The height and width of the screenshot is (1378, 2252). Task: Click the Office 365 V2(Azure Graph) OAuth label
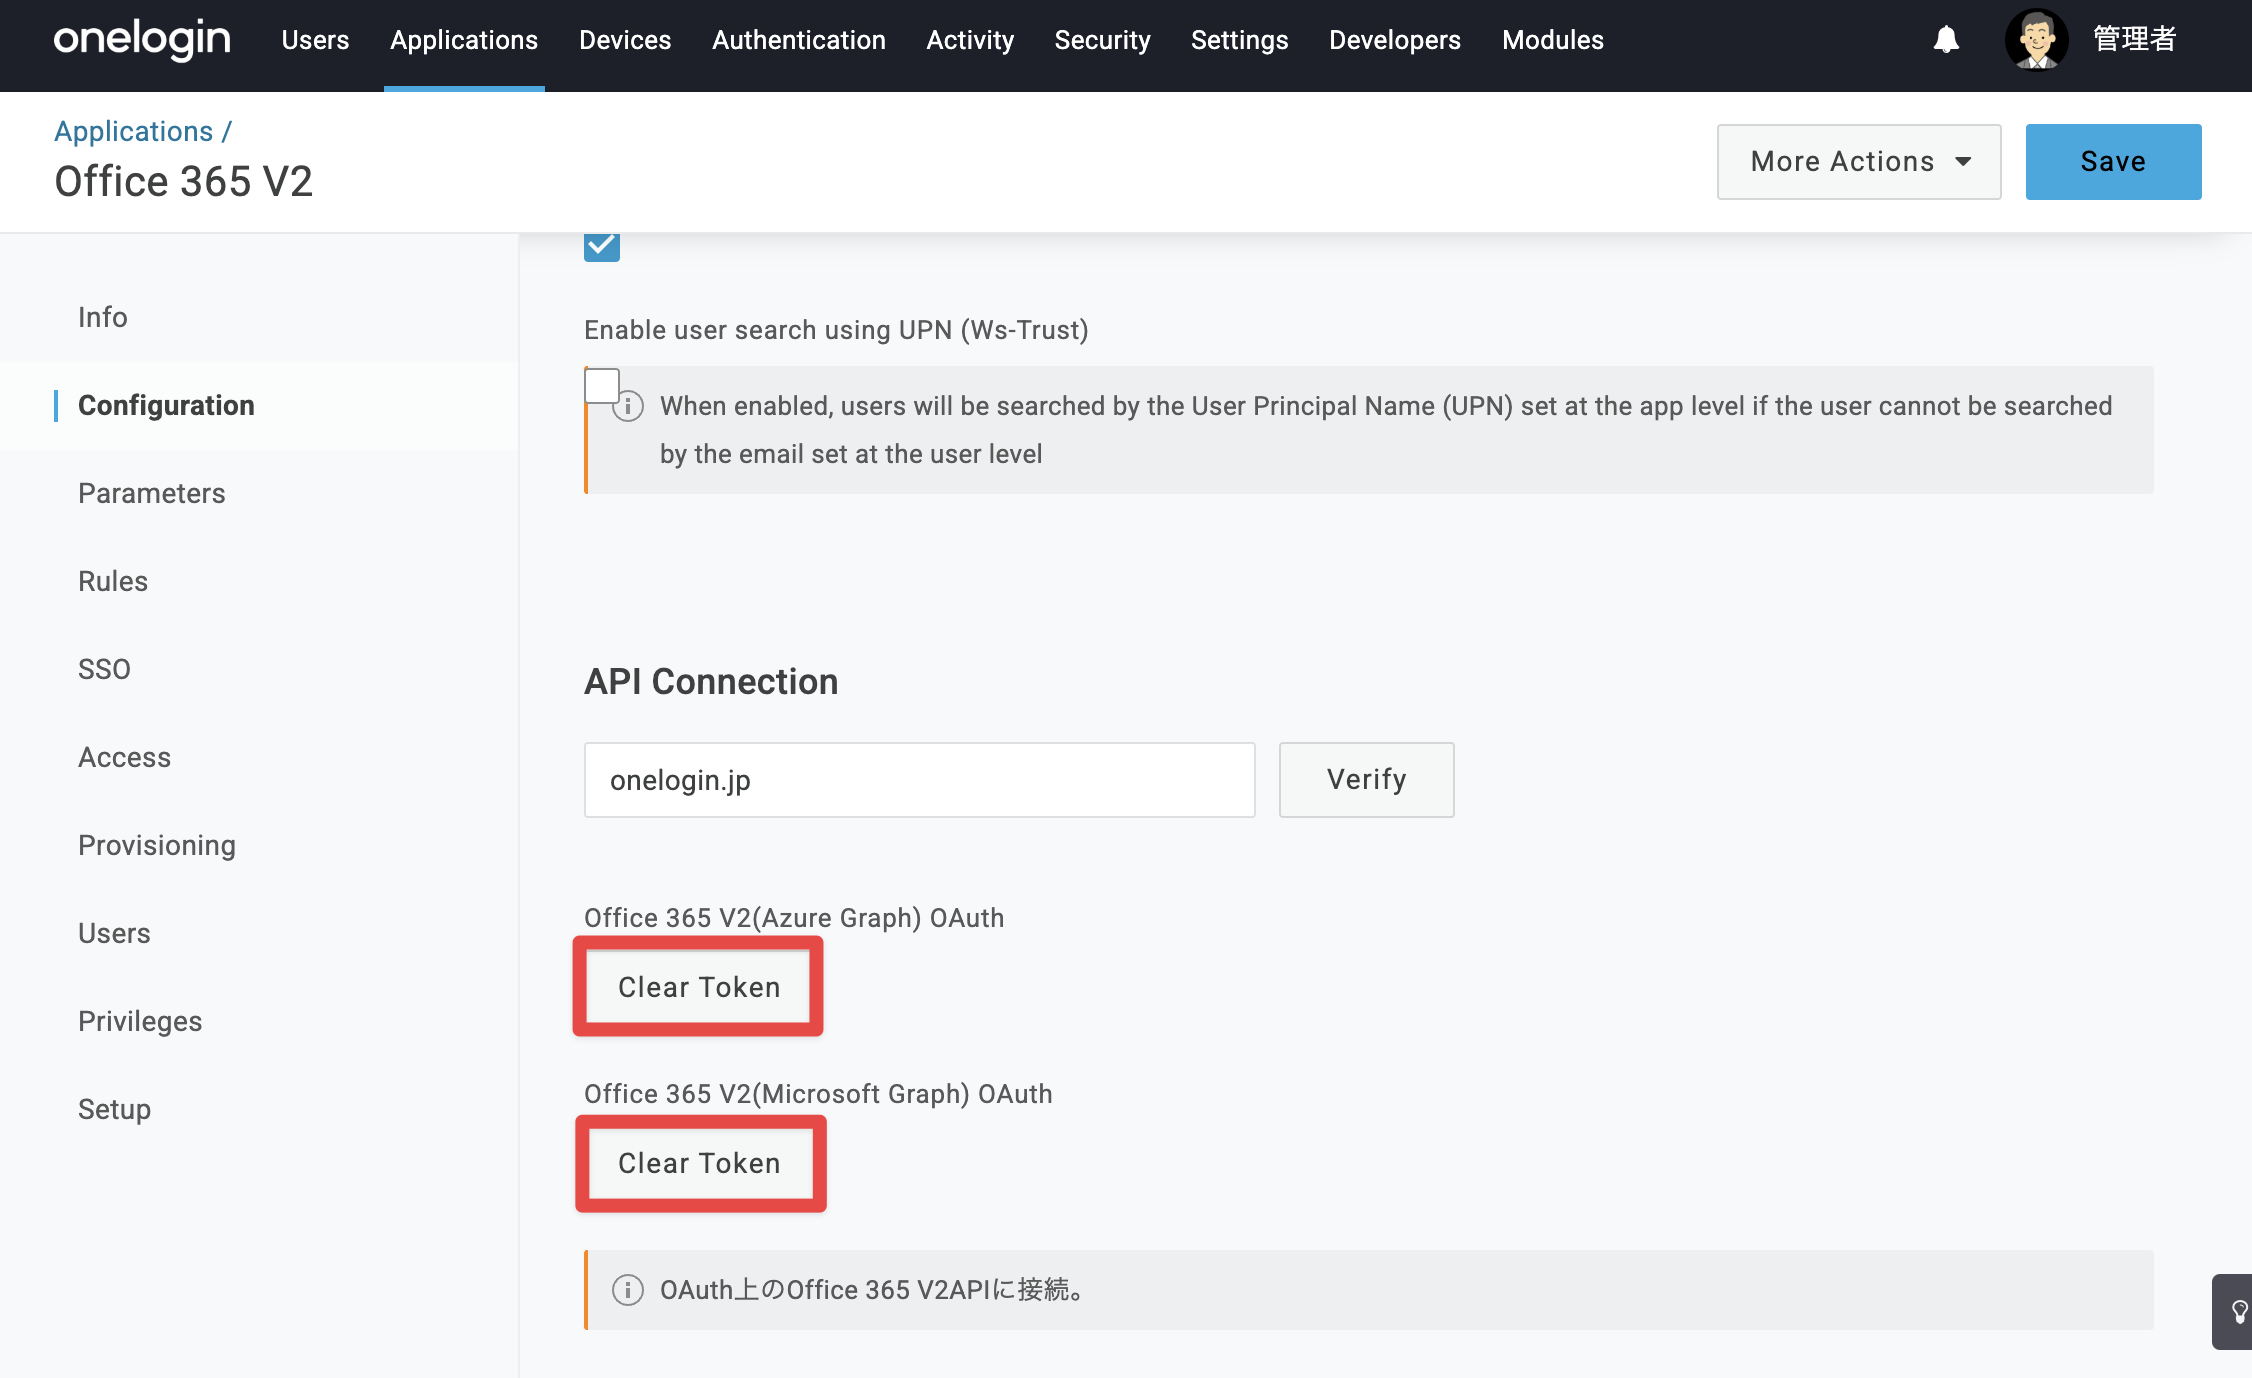point(794,918)
